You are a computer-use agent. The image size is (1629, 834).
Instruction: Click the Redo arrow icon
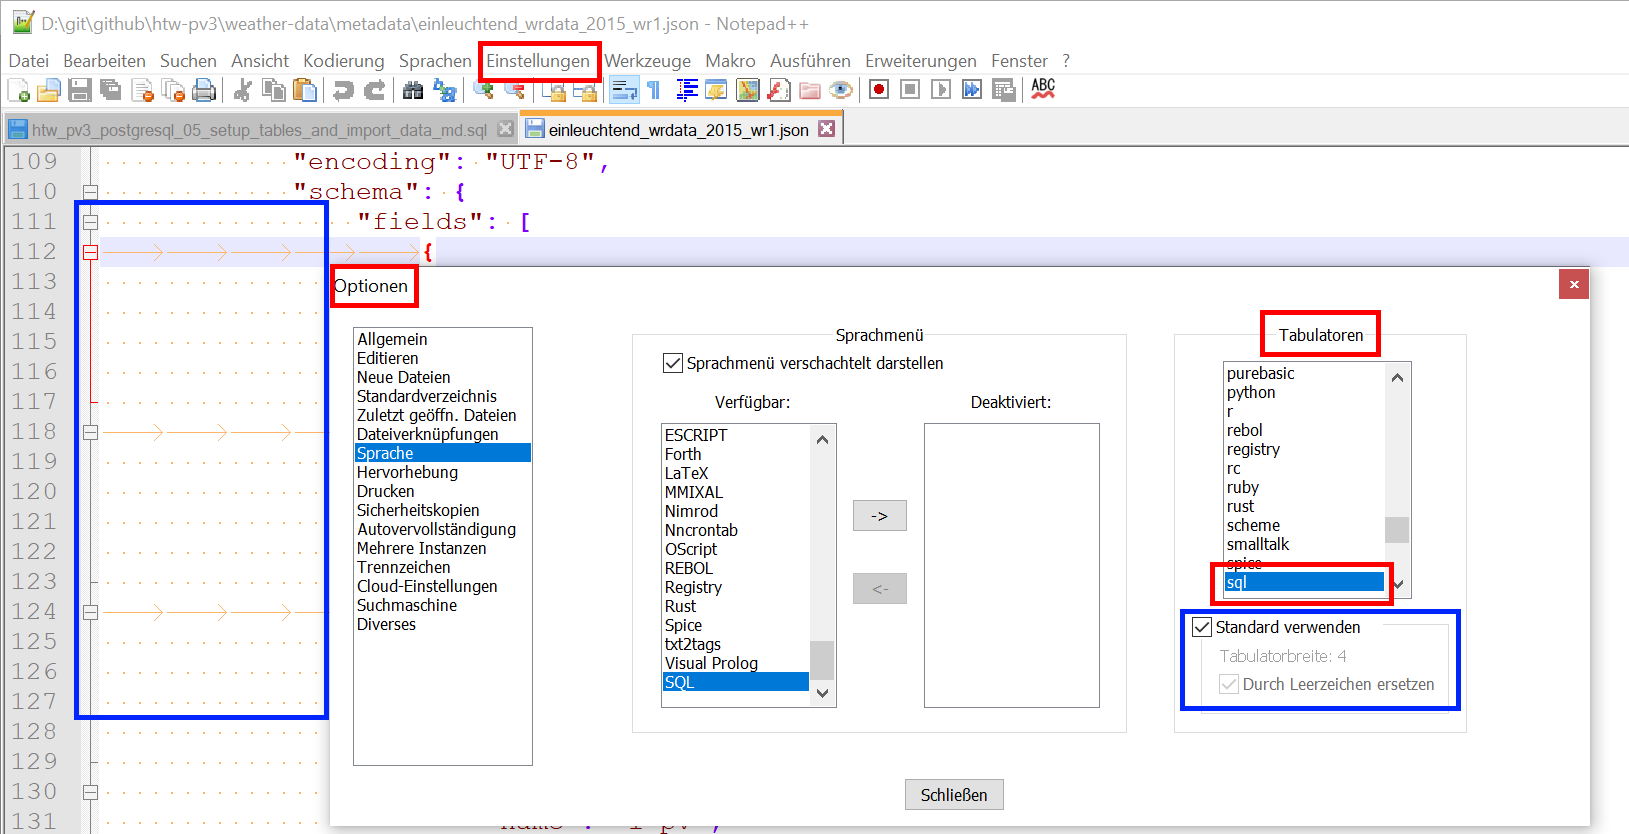[x=375, y=91]
